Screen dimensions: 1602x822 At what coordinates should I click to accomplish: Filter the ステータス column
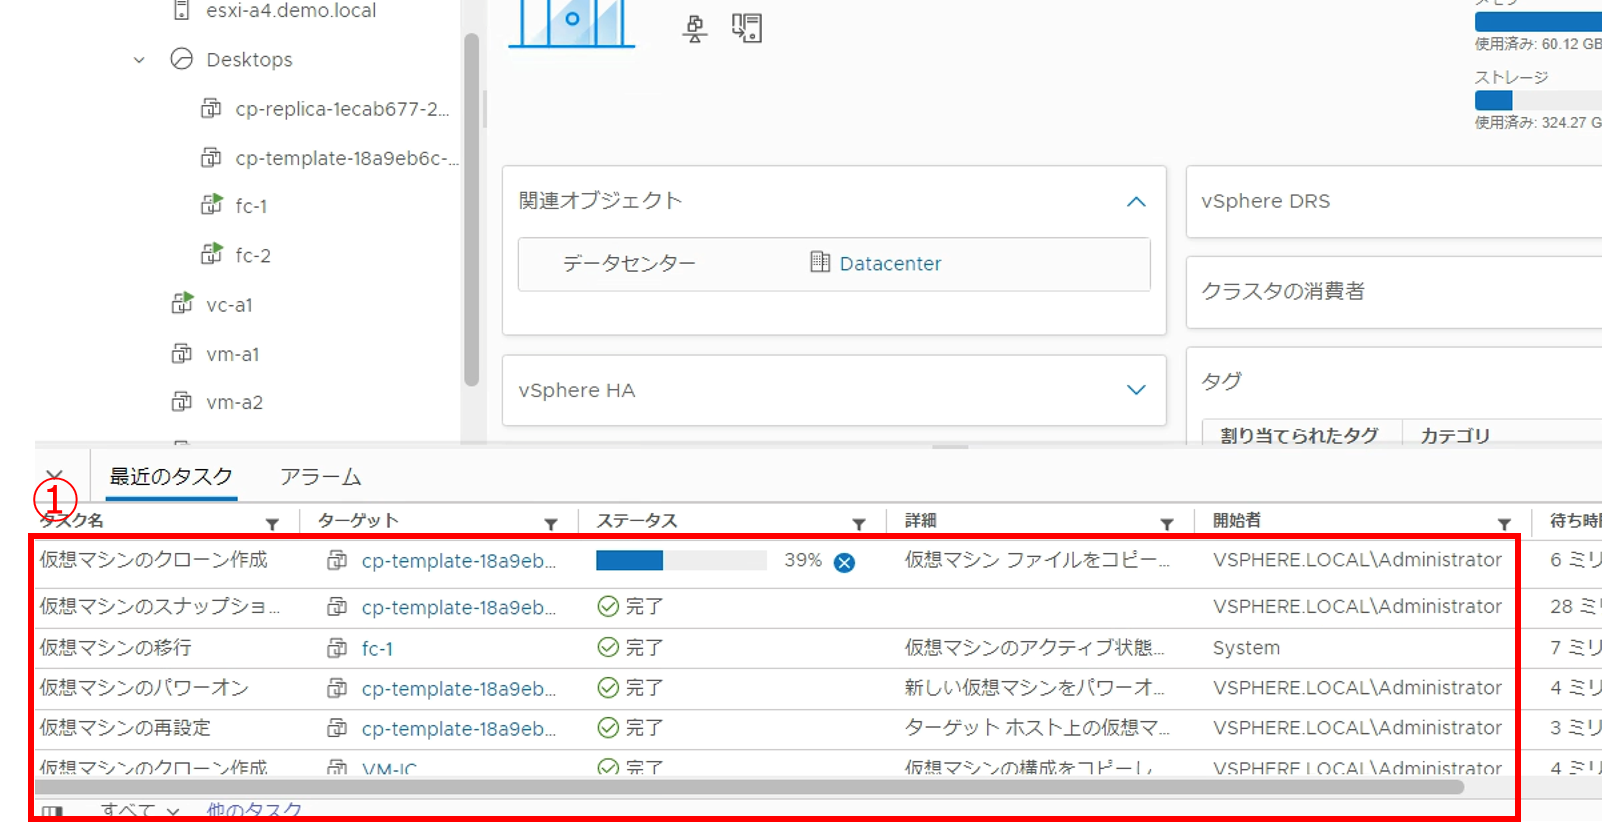(x=858, y=523)
